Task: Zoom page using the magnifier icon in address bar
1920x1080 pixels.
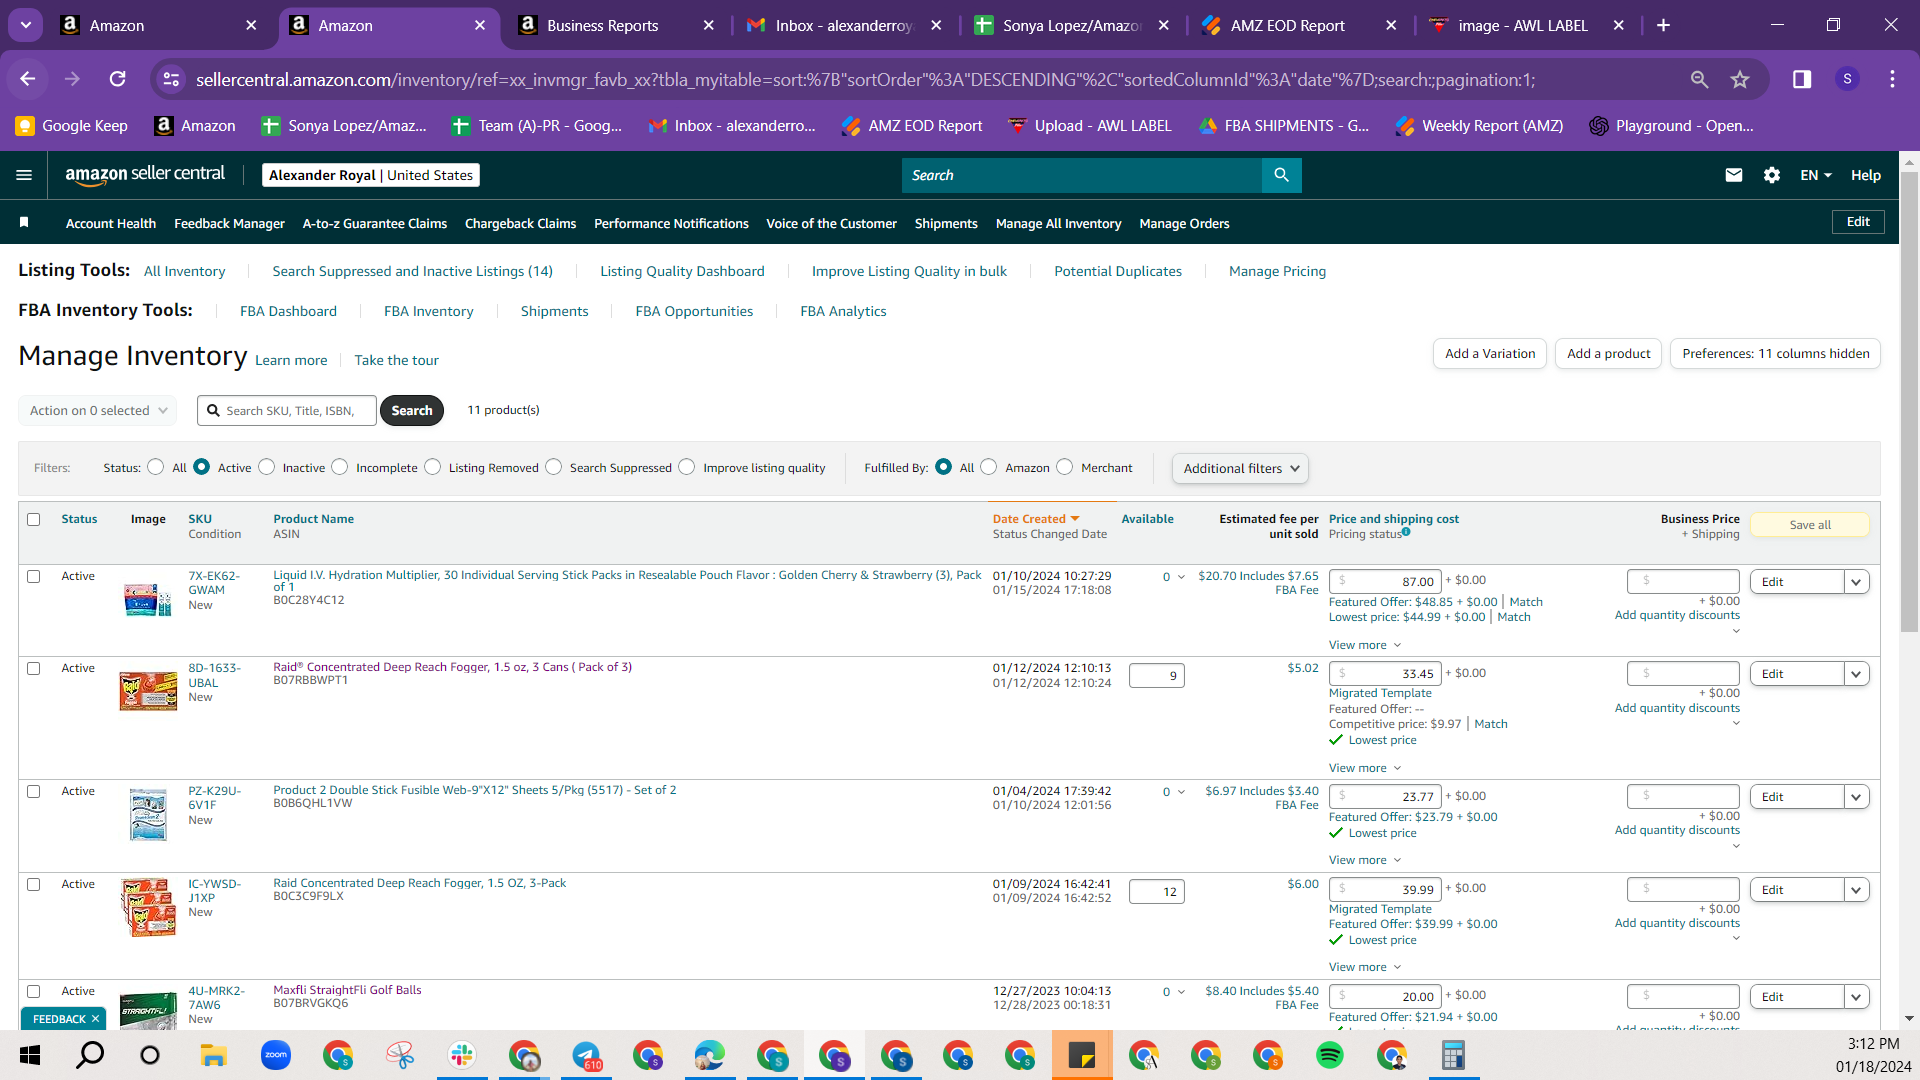Action: pos(1699,79)
